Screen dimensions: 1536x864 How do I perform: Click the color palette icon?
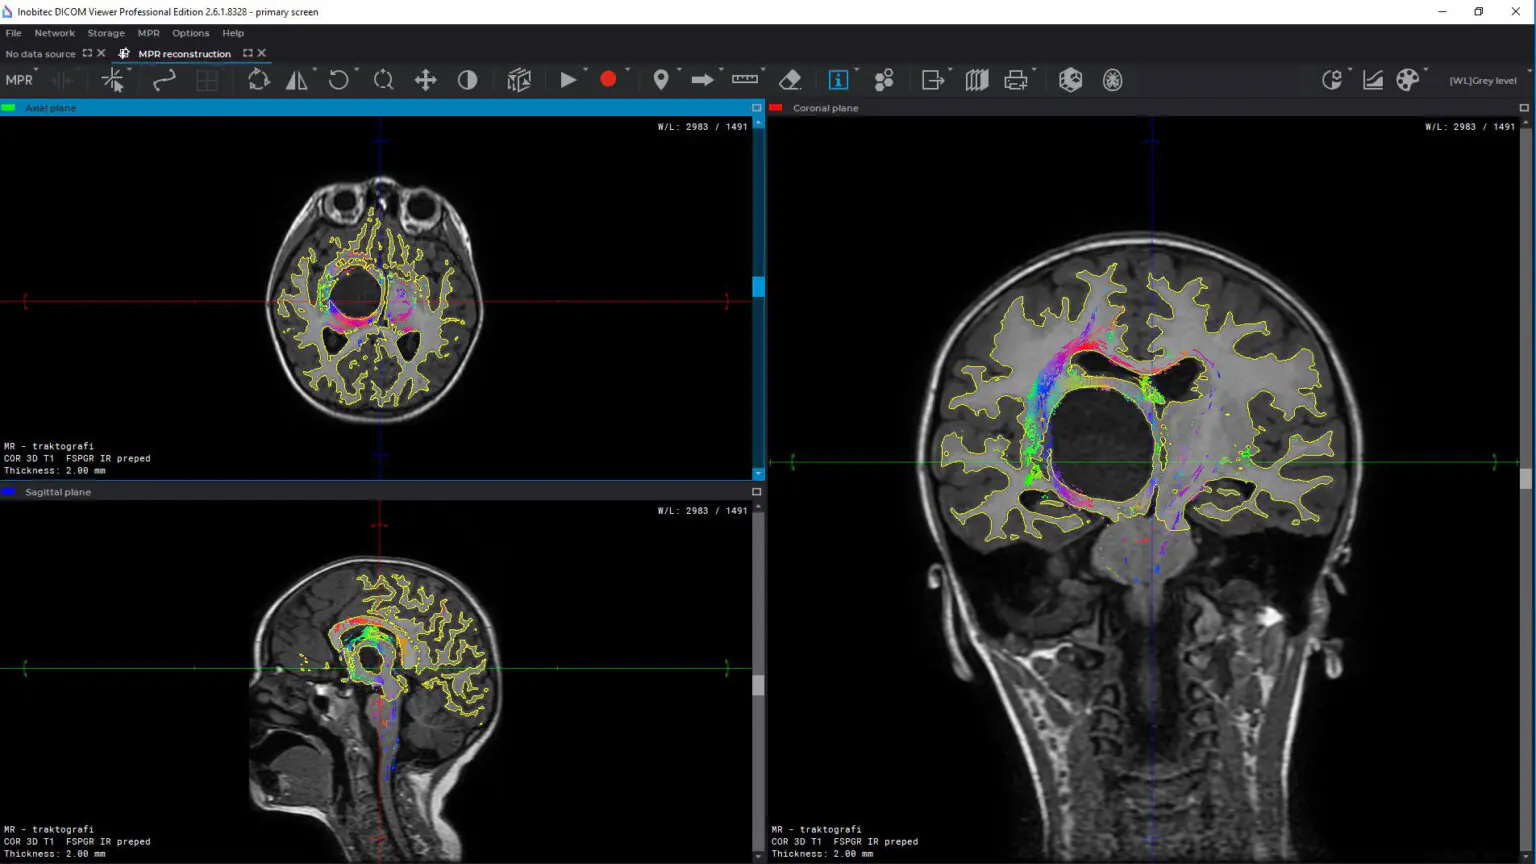point(1407,80)
